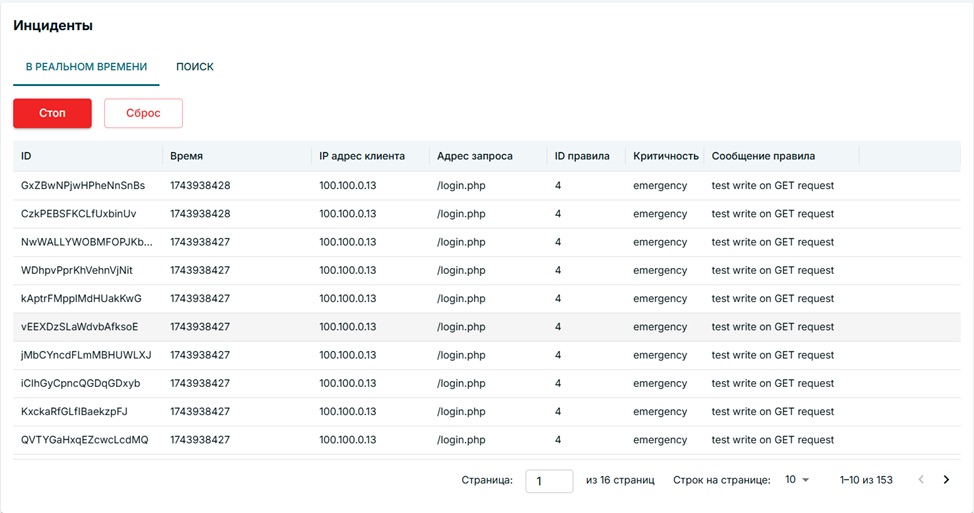
Task: Click the Время column header
Action: [186, 156]
